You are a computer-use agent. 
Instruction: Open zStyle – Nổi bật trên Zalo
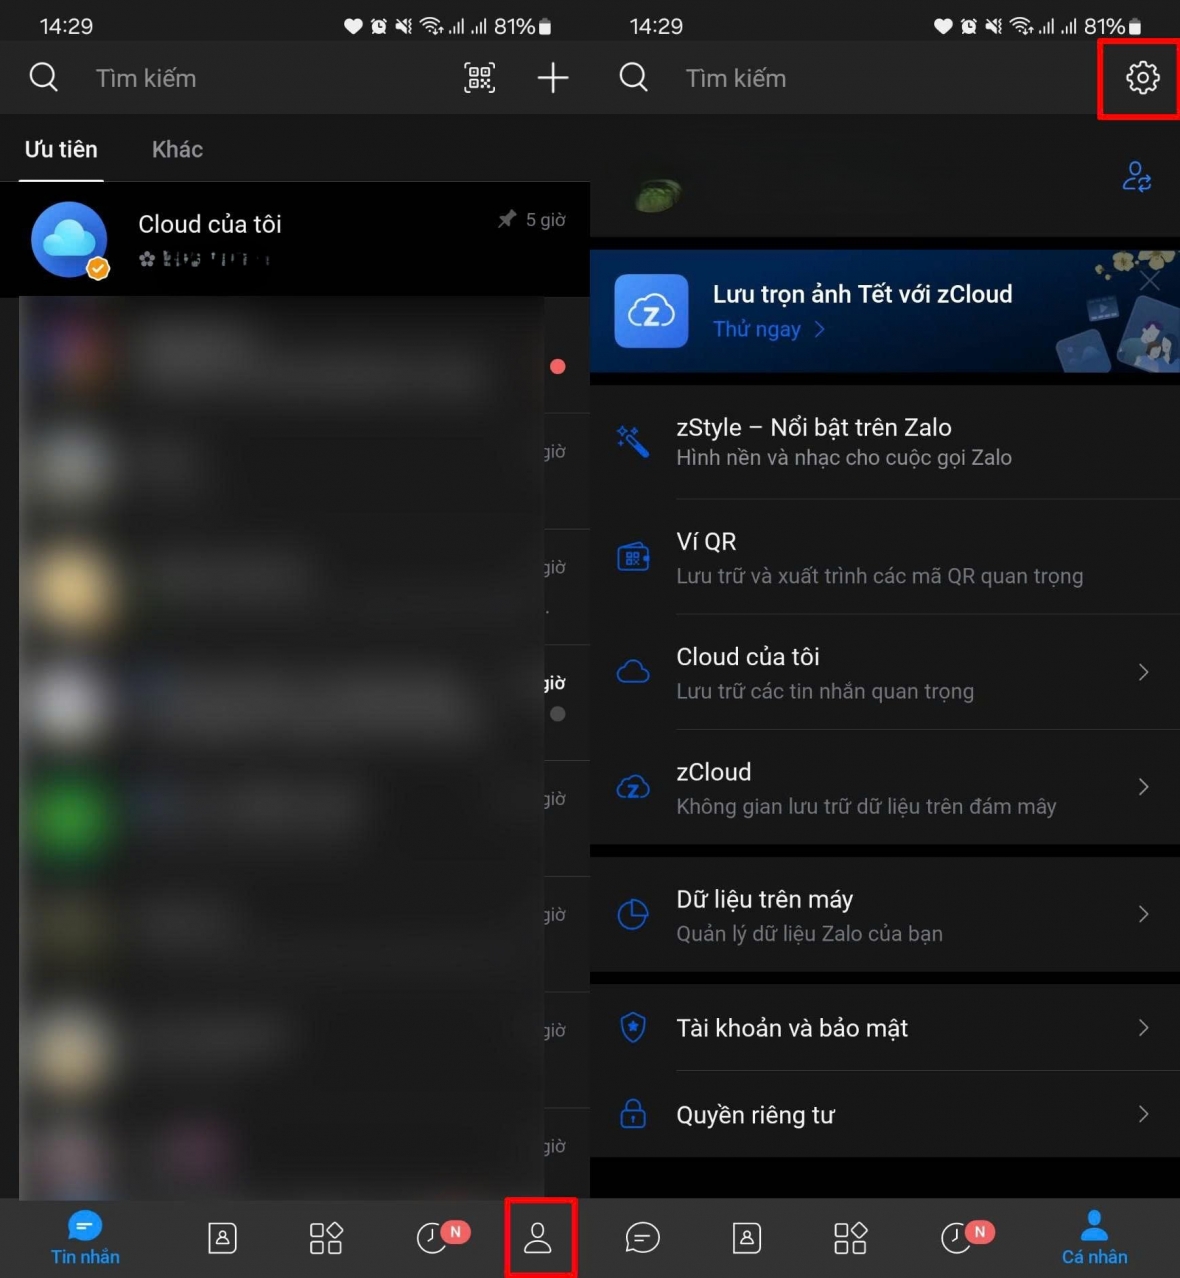click(x=885, y=442)
